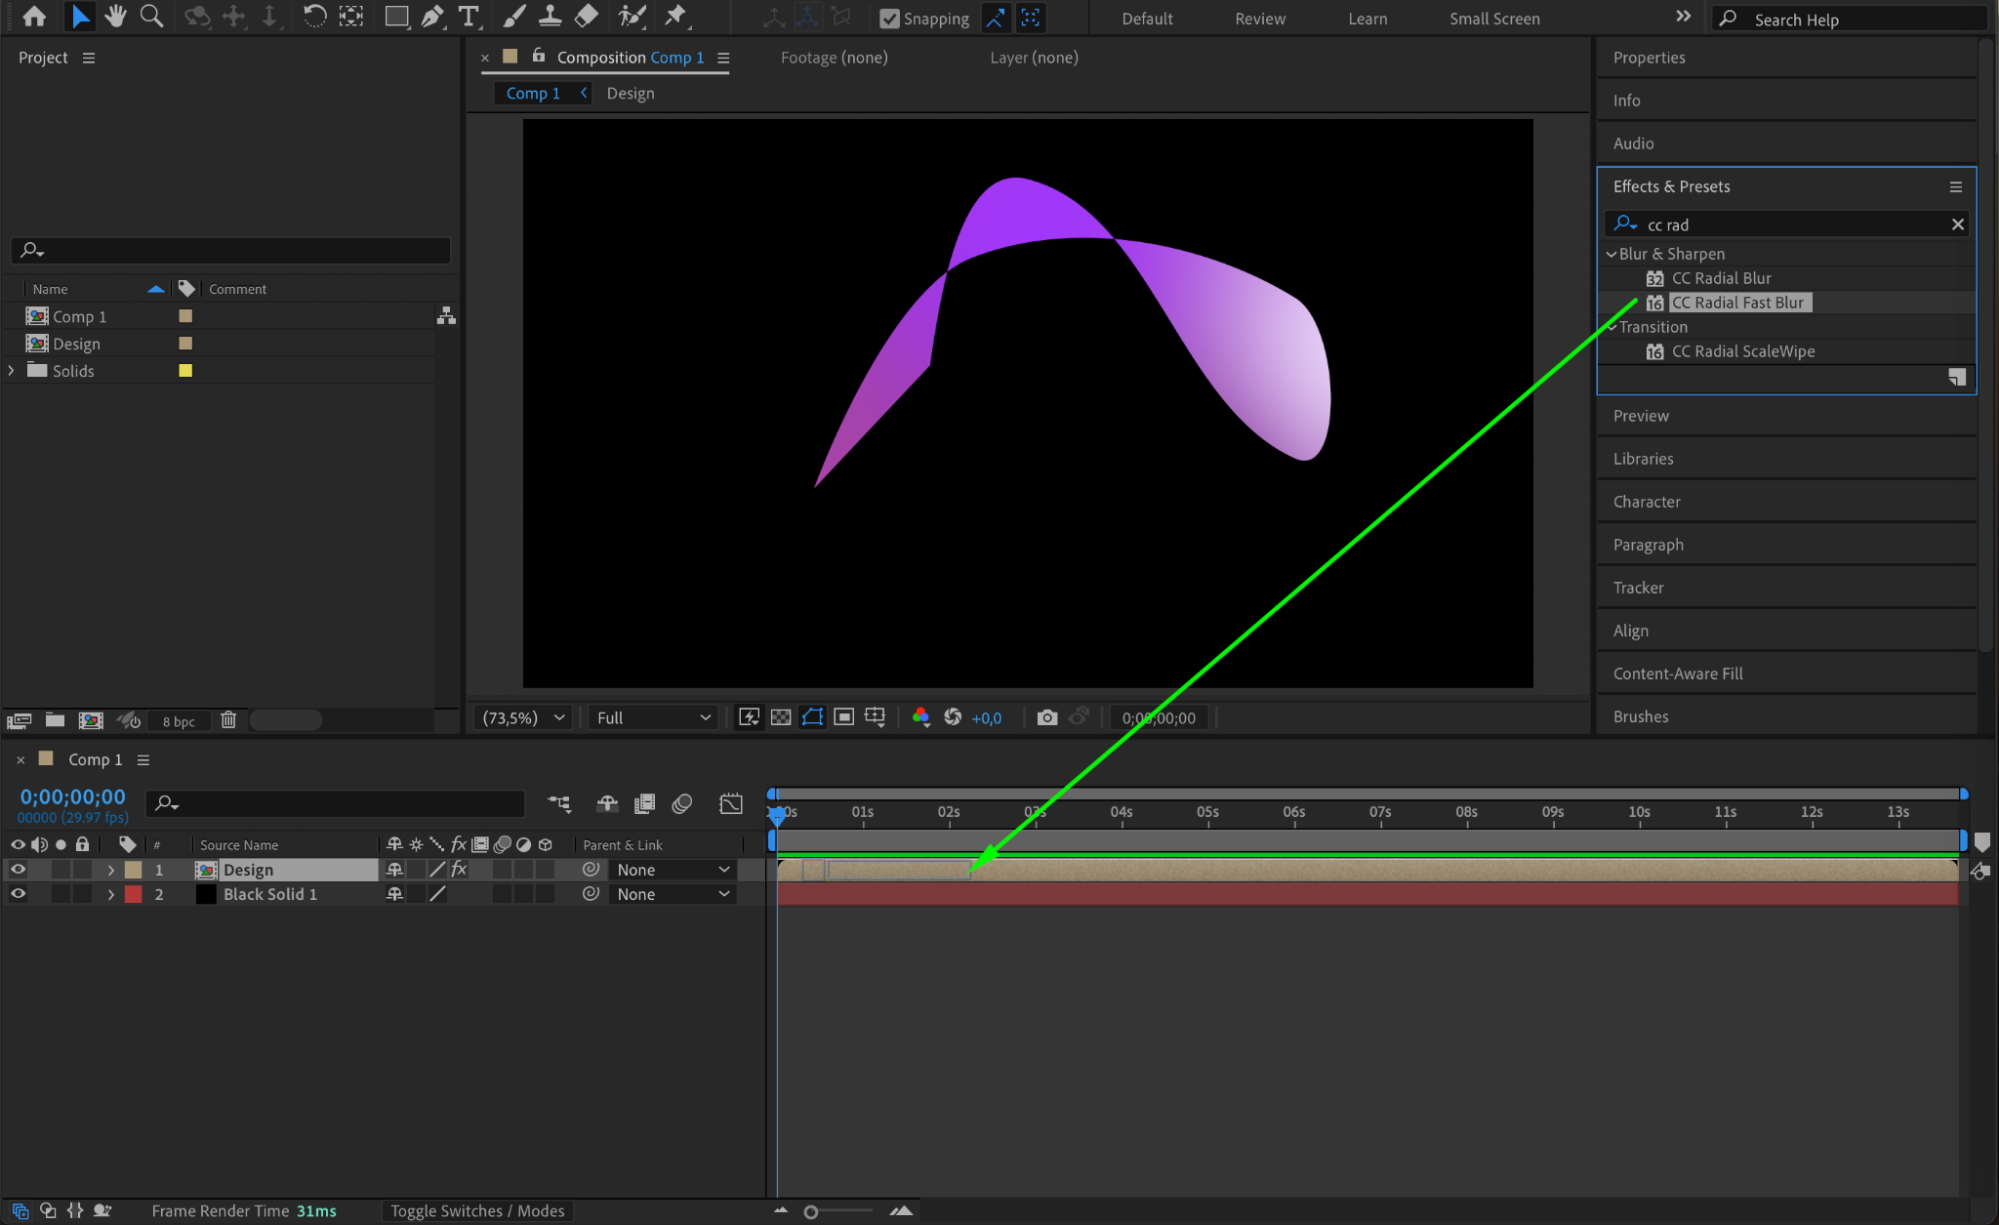This screenshot has width=1999, height=1225.
Task: Hide the Black Solid 1 layer
Action: tap(18, 893)
